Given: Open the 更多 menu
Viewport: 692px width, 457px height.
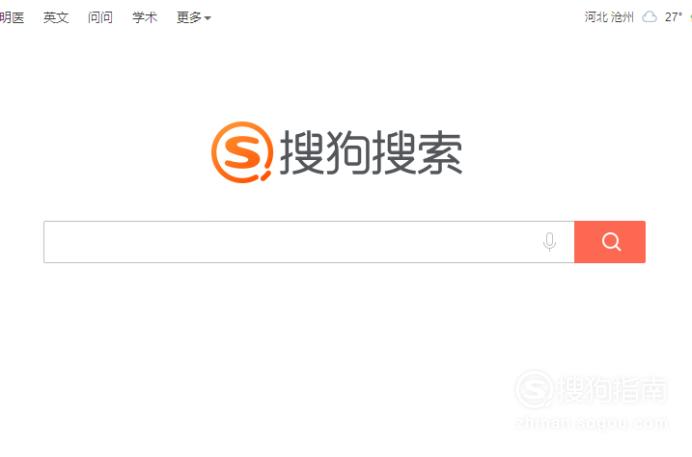Looking at the screenshot, I should pyautogui.click(x=193, y=17).
